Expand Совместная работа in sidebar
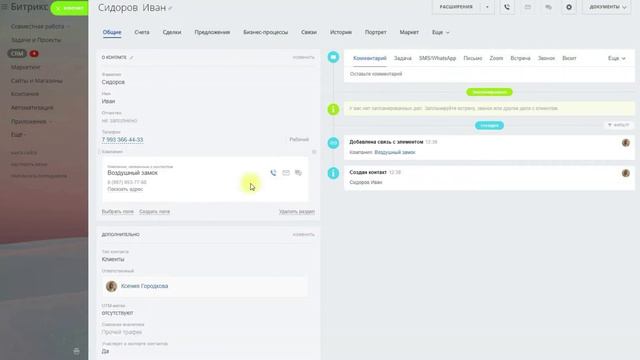This screenshot has width=640, height=360. (40, 27)
